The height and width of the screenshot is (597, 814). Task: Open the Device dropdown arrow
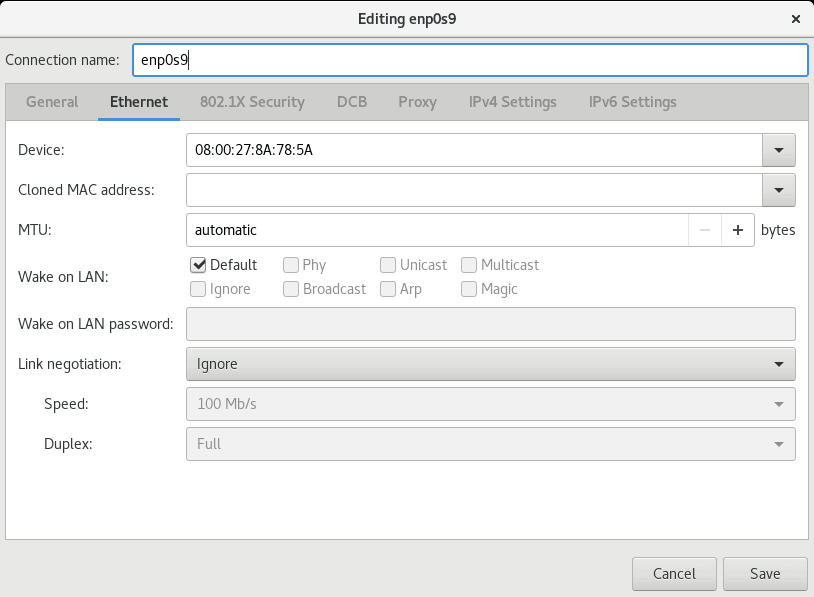[778, 150]
